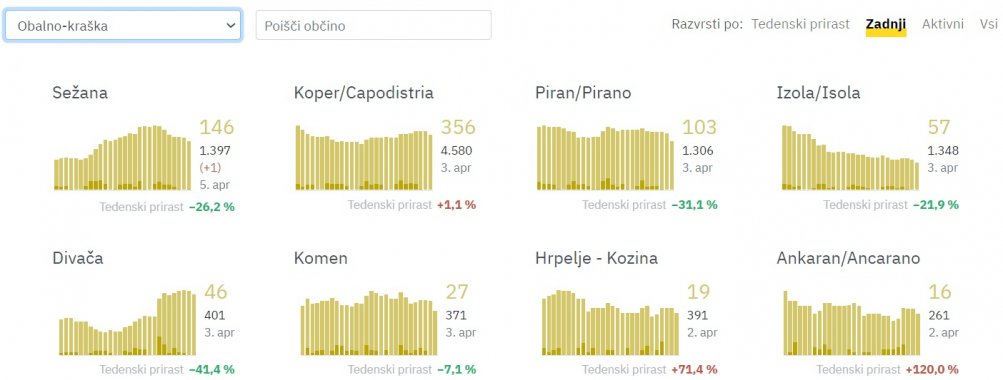Screen dimensions: 1003x380
Task: Focus the Poišči občino search field
Action: (374, 26)
